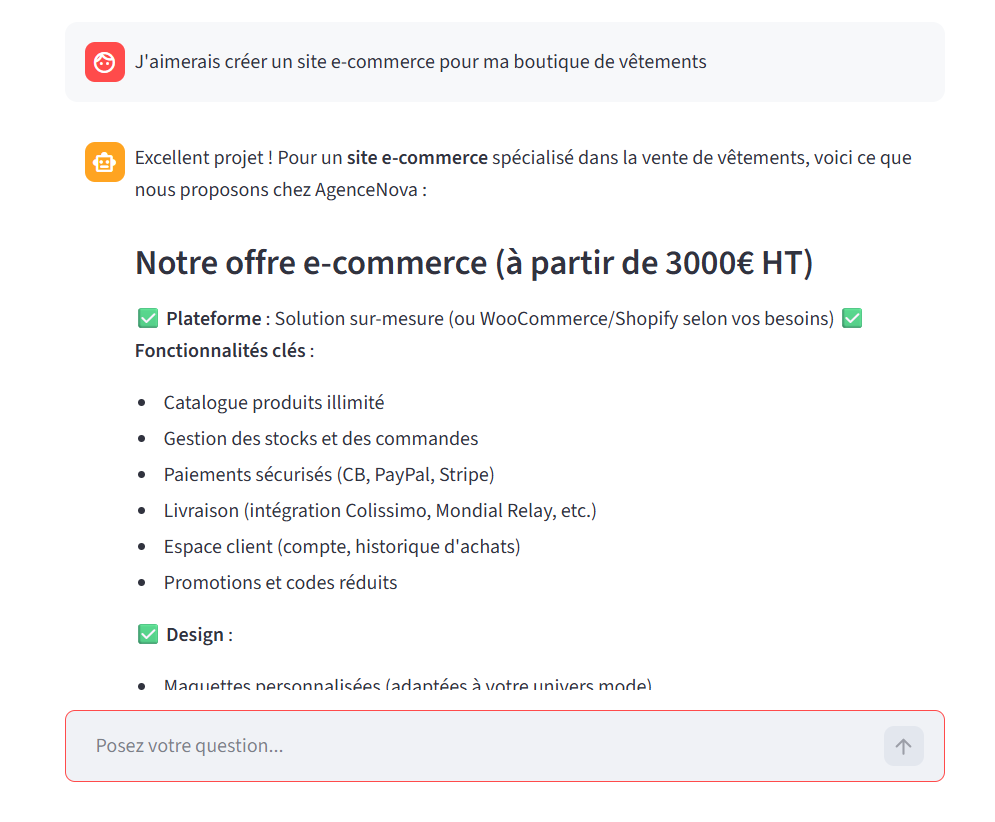This screenshot has height=822, width=995.
Task: Click the user message about the boutique de vêtements
Action: (420, 62)
